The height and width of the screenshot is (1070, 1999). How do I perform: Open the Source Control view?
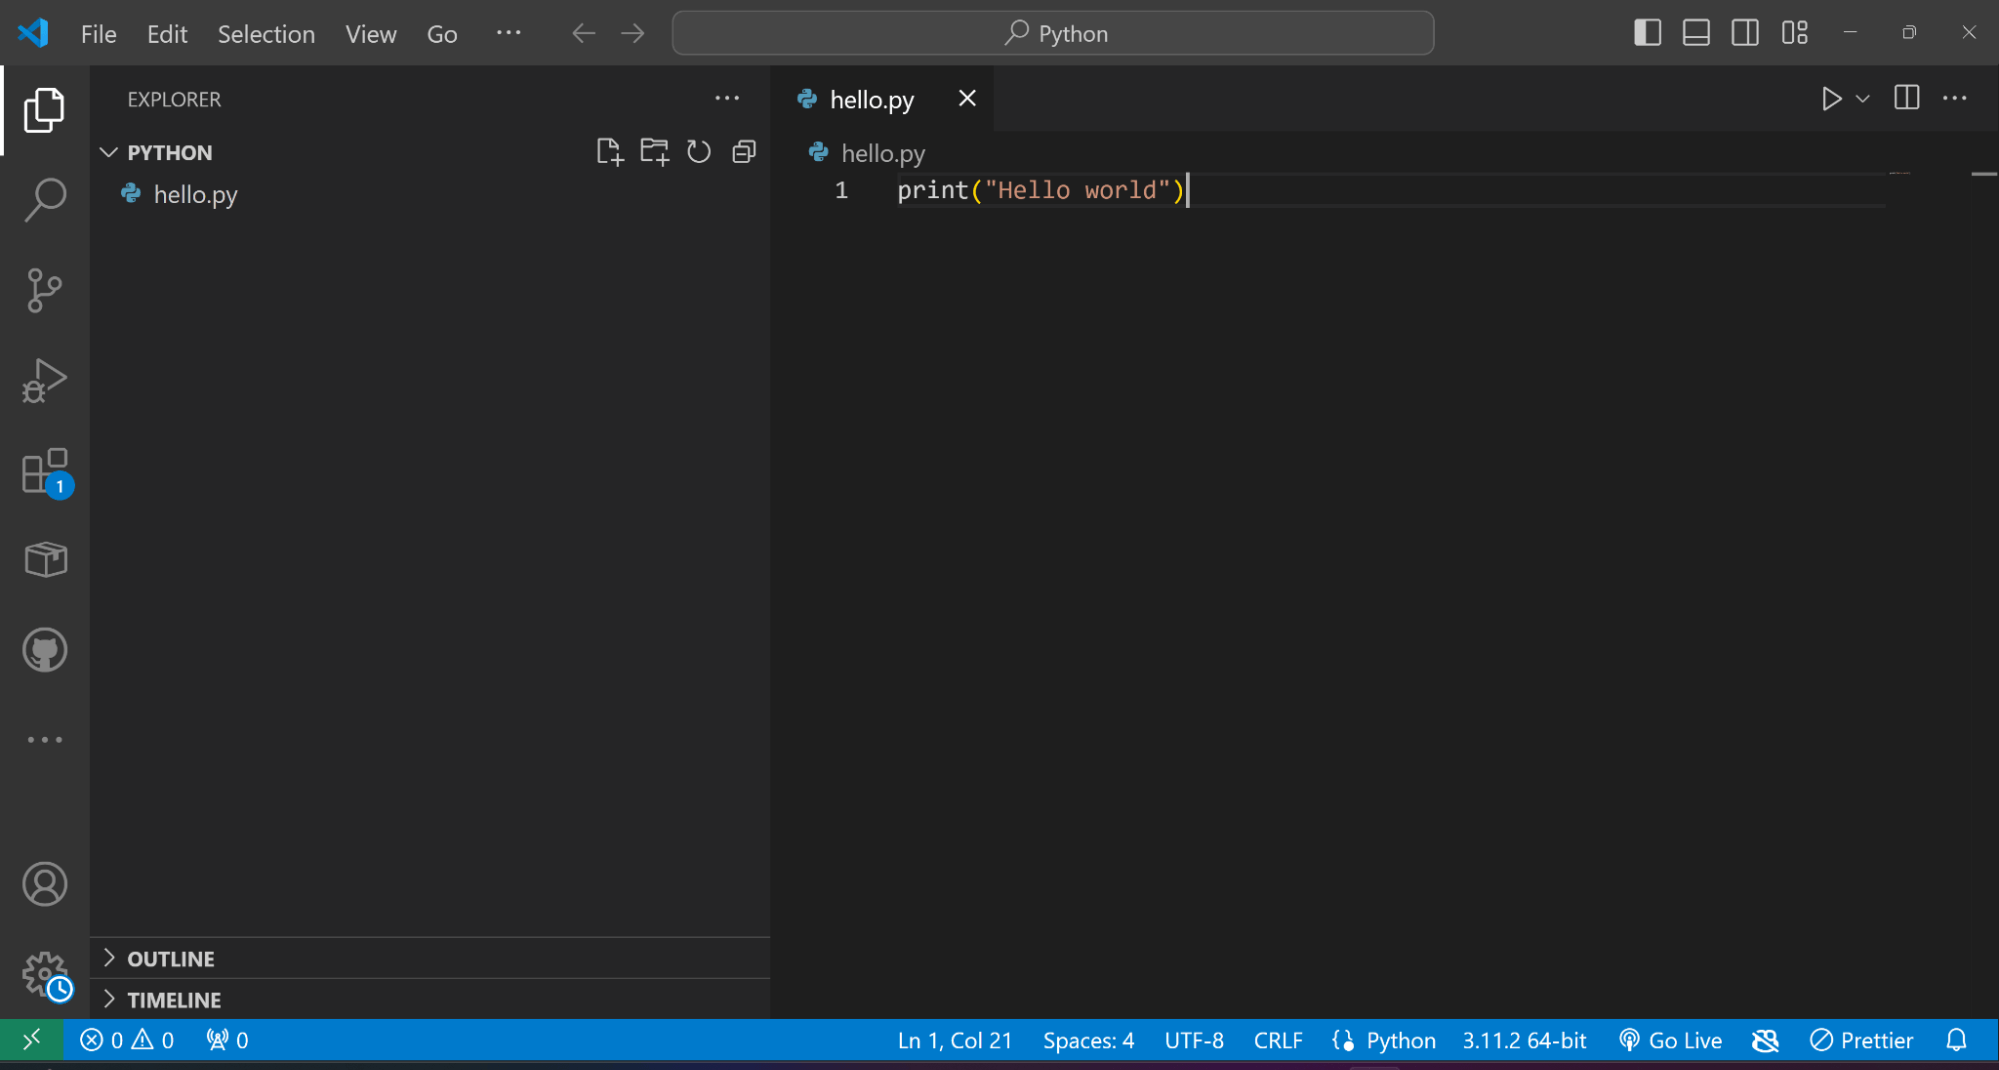pyautogui.click(x=44, y=290)
